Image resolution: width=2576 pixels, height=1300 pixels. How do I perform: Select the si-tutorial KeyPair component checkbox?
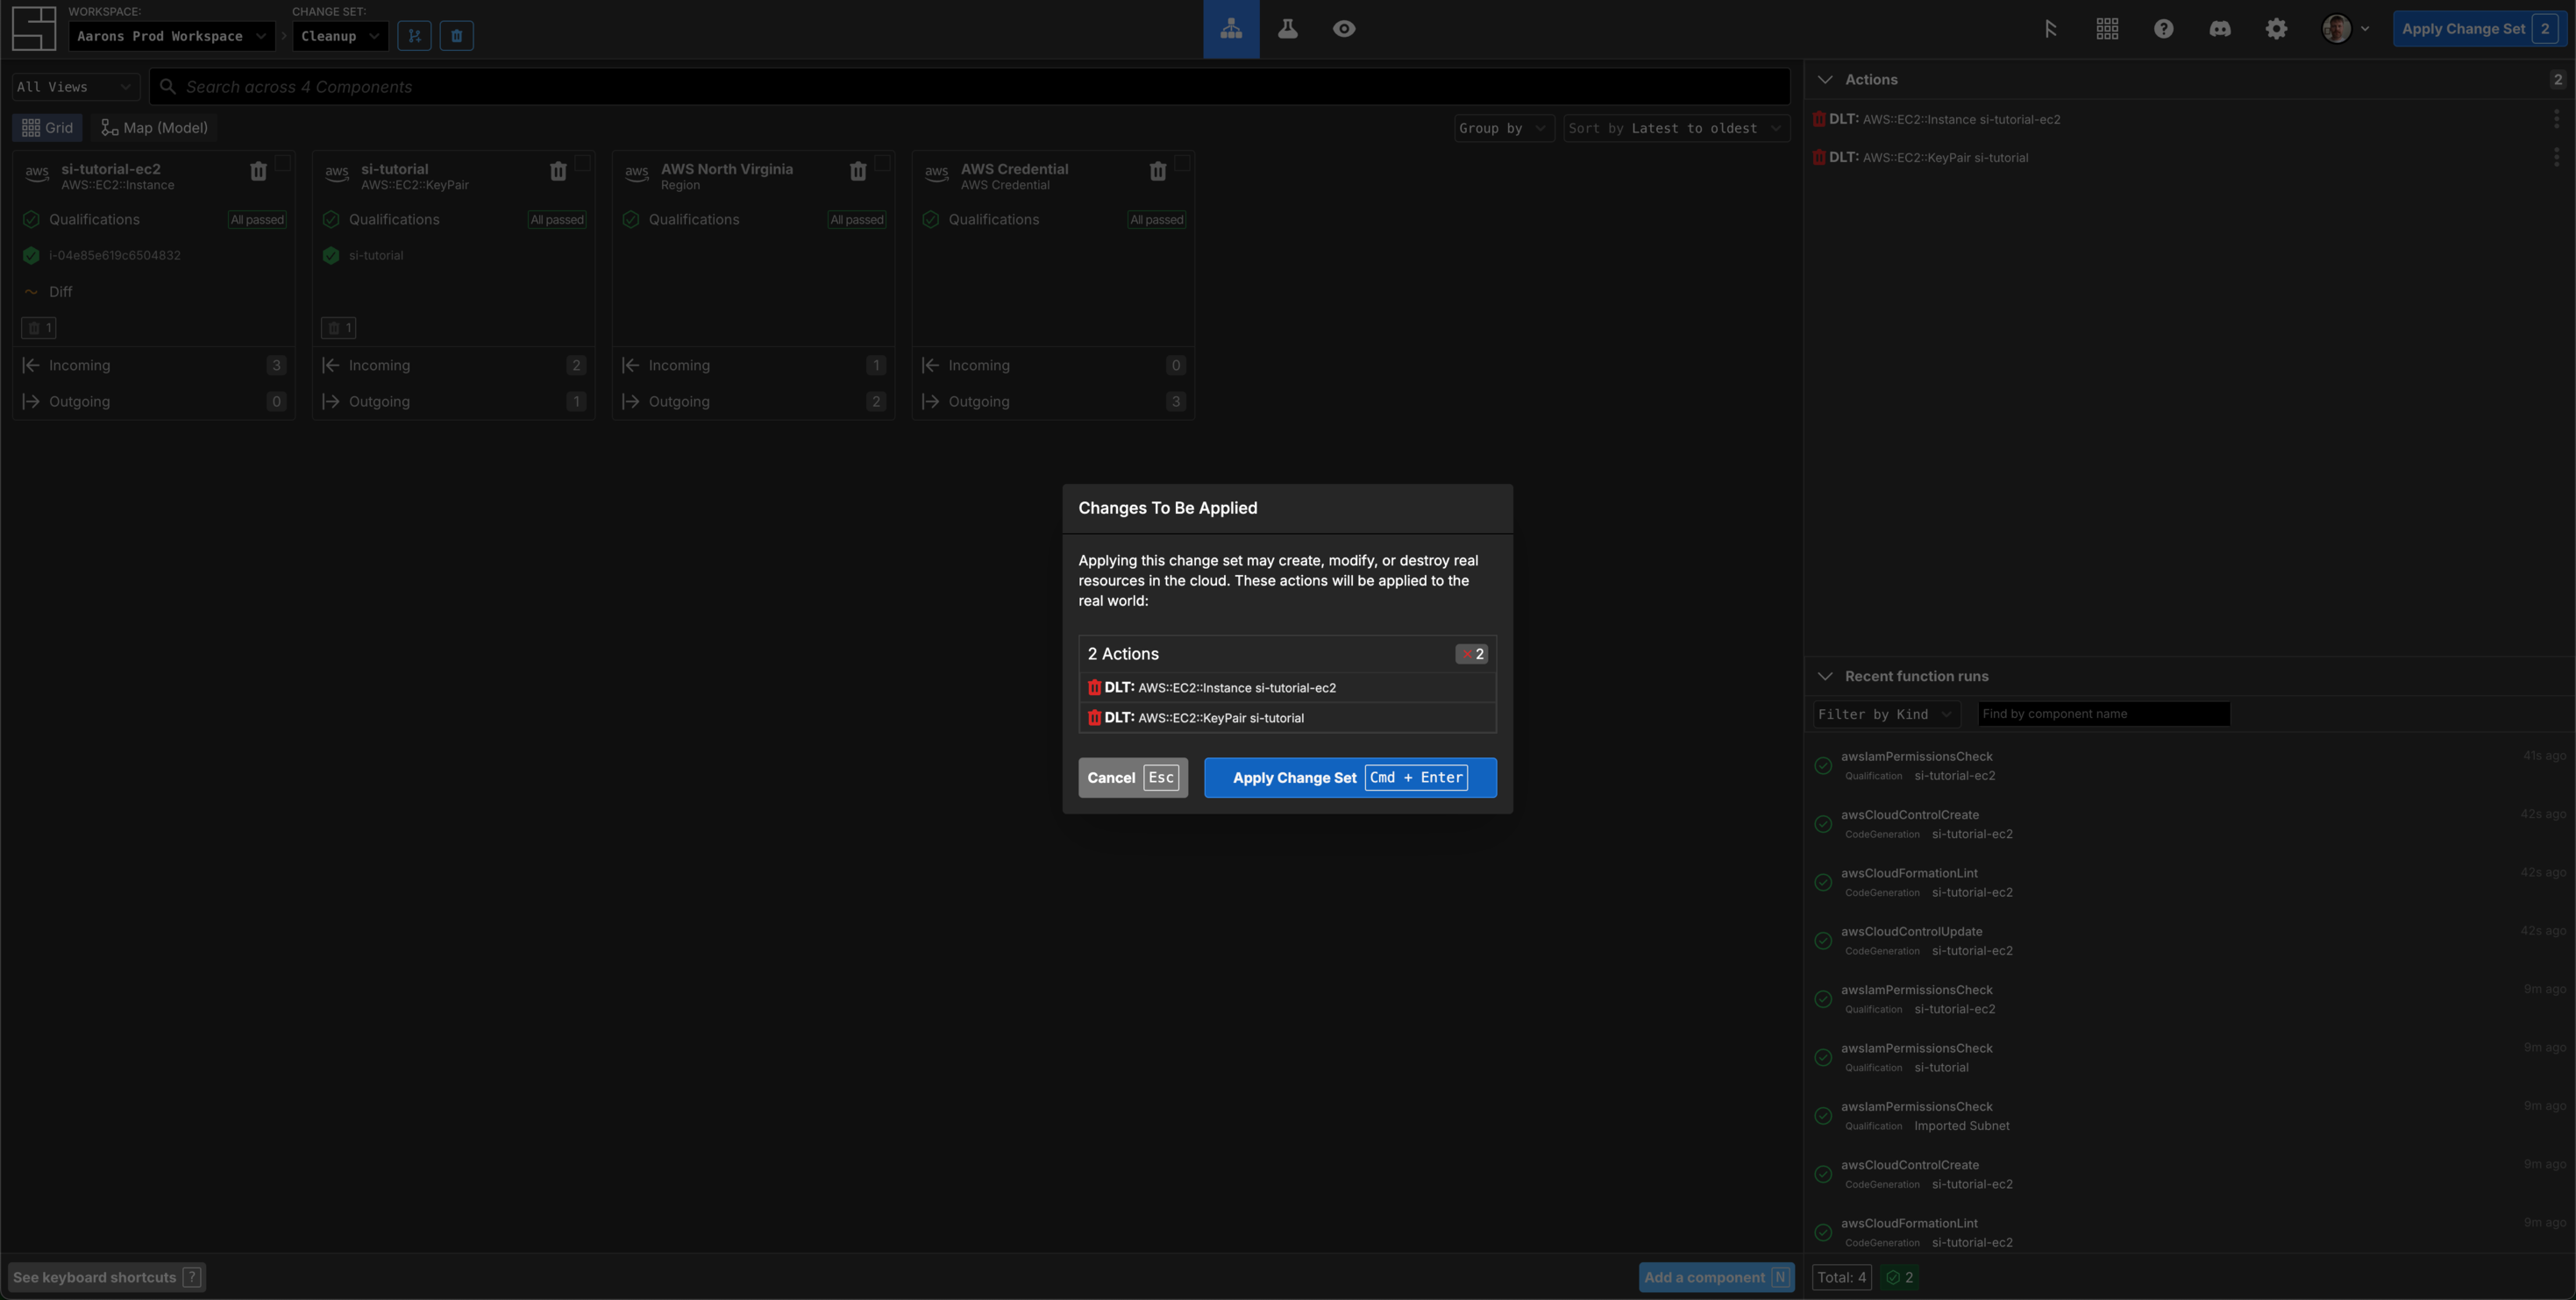click(583, 163)
